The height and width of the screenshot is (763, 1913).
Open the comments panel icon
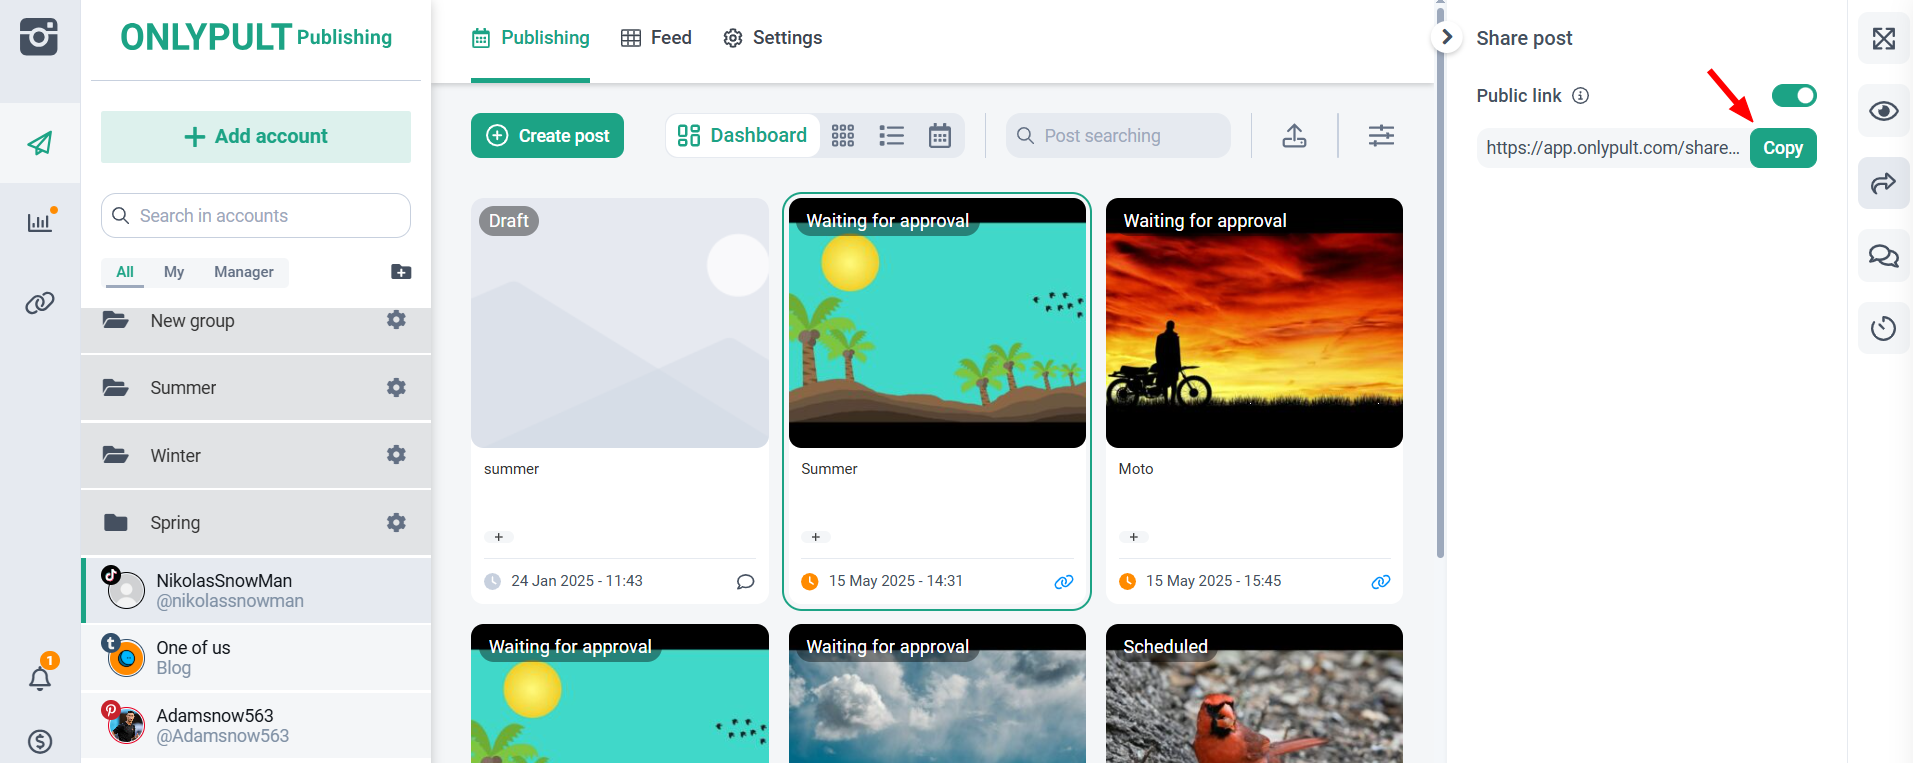[1883, 256]
